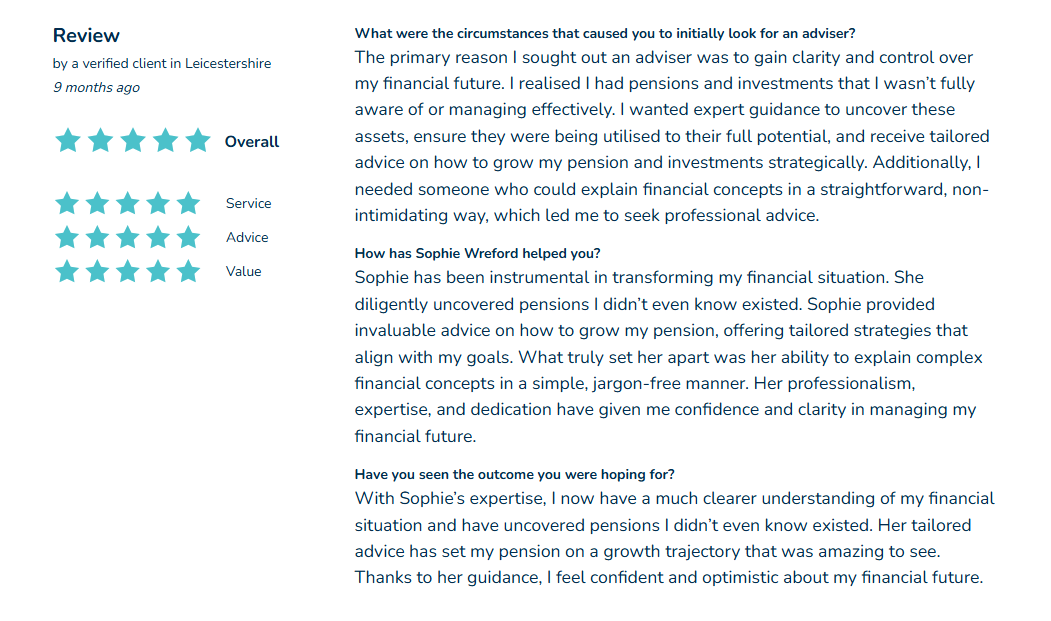Click the third star in the Overall rating
This screenshot has height=621, width=1051.
point(133,141)
